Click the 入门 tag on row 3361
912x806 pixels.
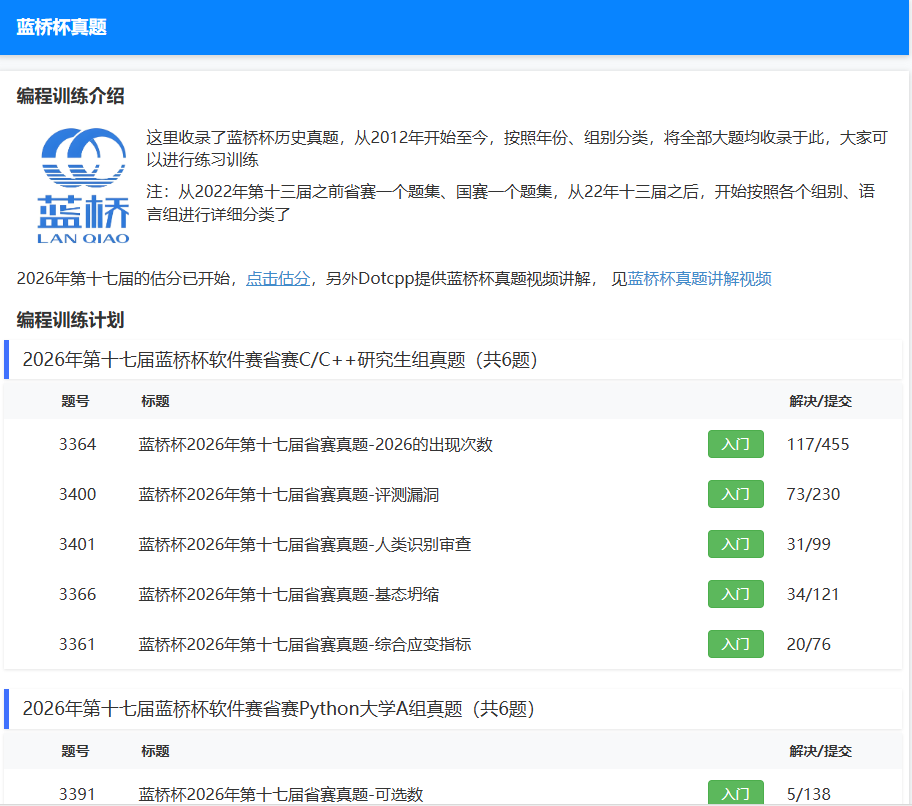coord(736,644)
